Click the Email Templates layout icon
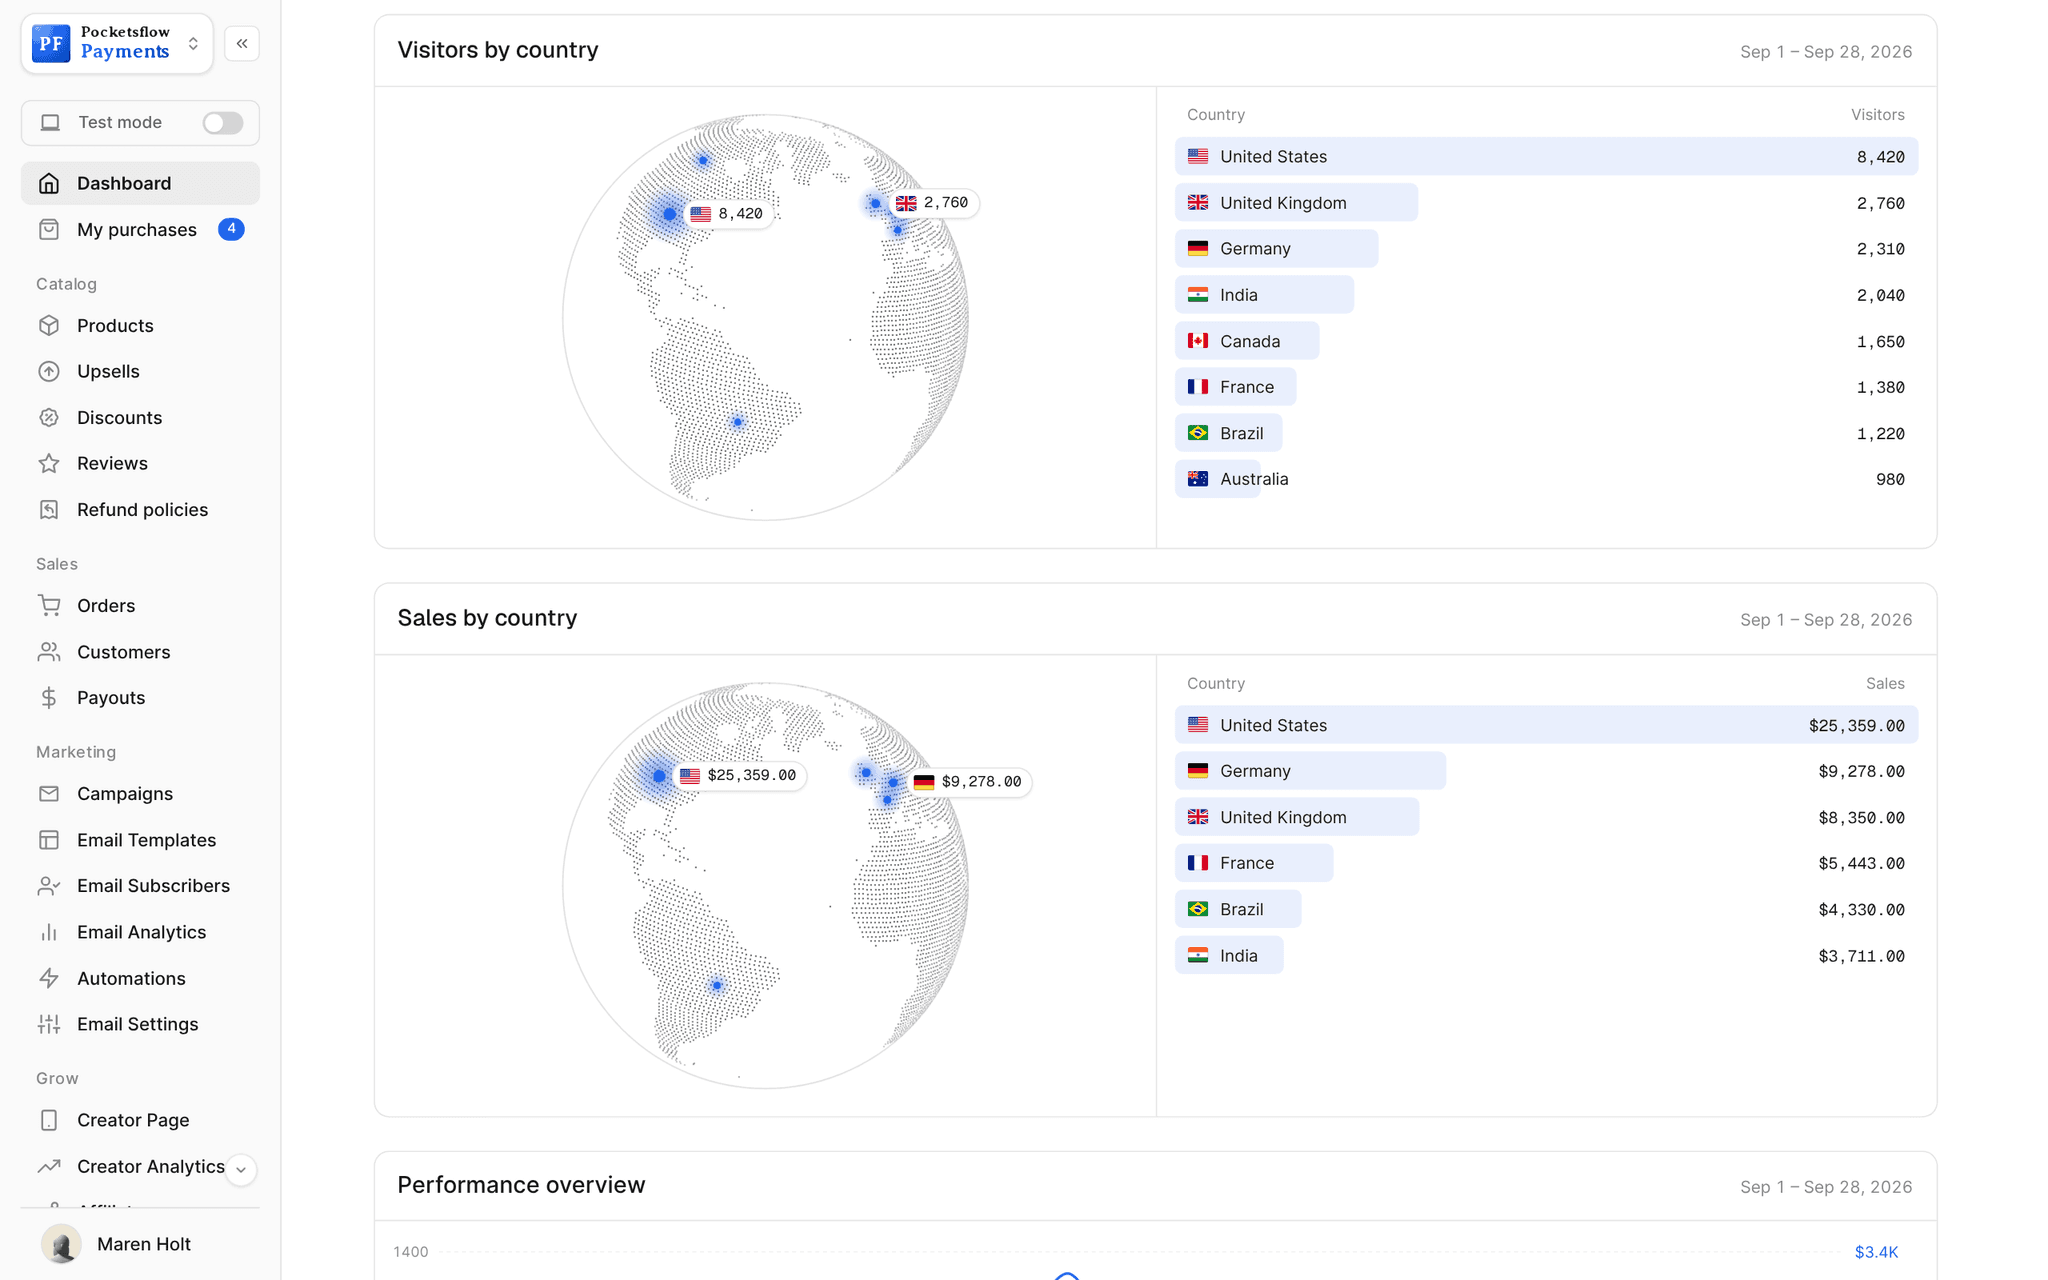Screen dimensions: 2048x1280 49,840
